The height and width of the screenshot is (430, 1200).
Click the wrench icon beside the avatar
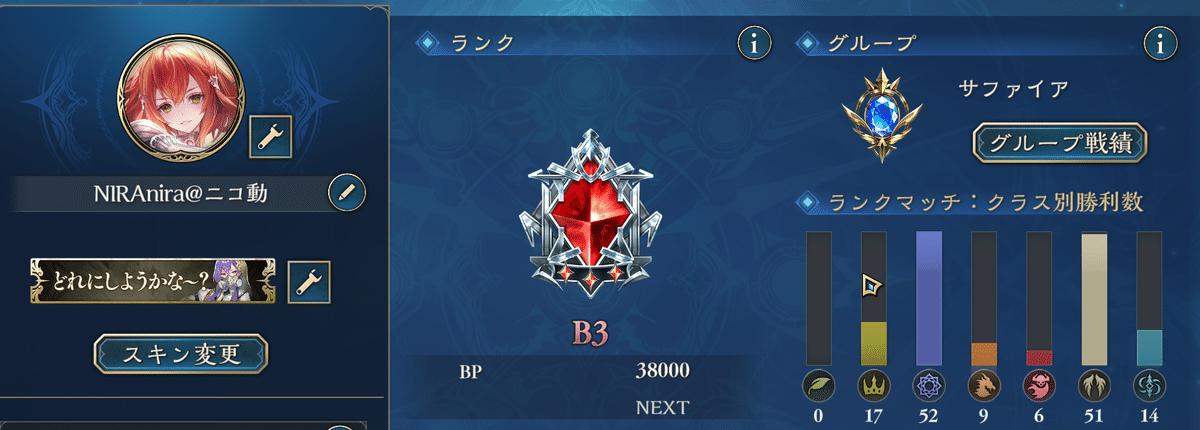point(268,137)
